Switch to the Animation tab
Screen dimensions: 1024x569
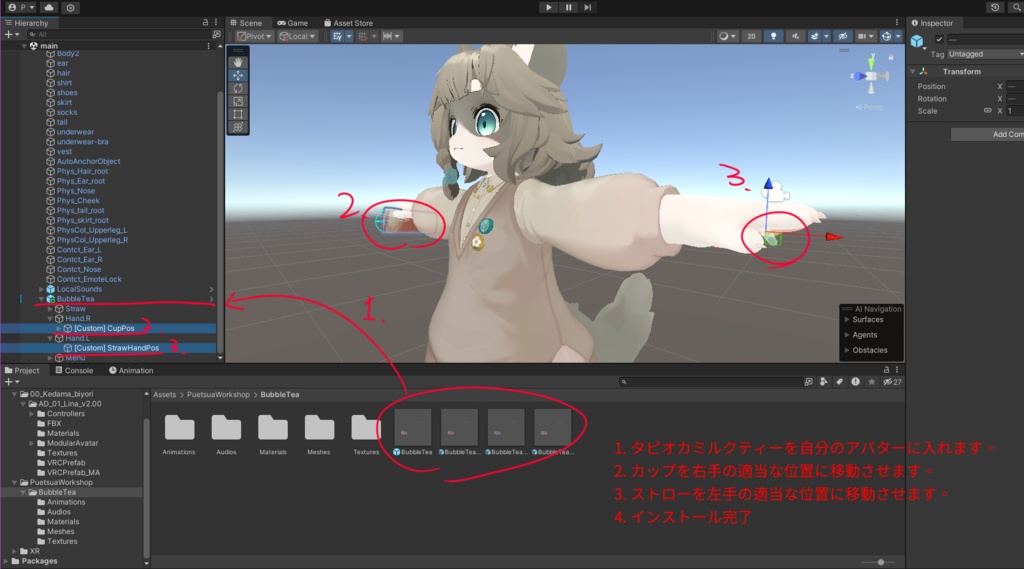[131, 370]
